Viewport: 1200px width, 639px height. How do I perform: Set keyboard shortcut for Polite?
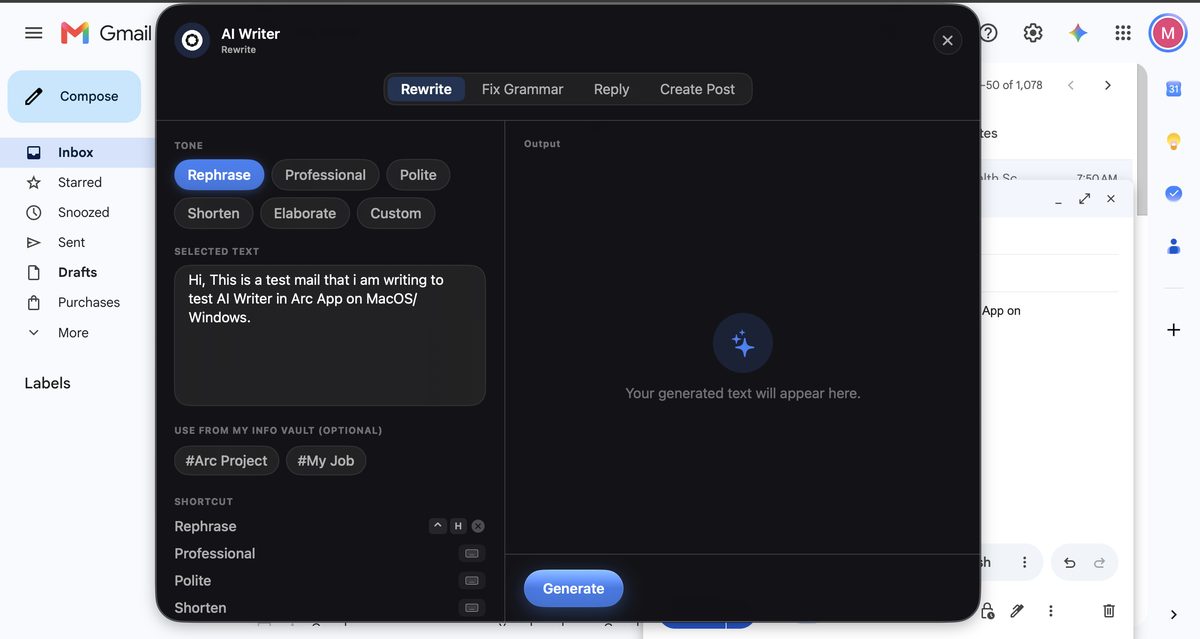(472, 580)
